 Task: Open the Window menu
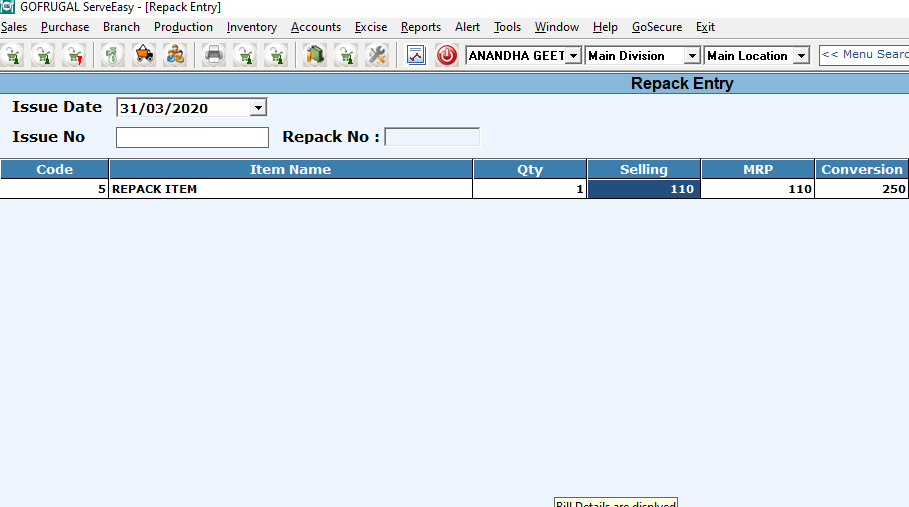coord(557,27)
